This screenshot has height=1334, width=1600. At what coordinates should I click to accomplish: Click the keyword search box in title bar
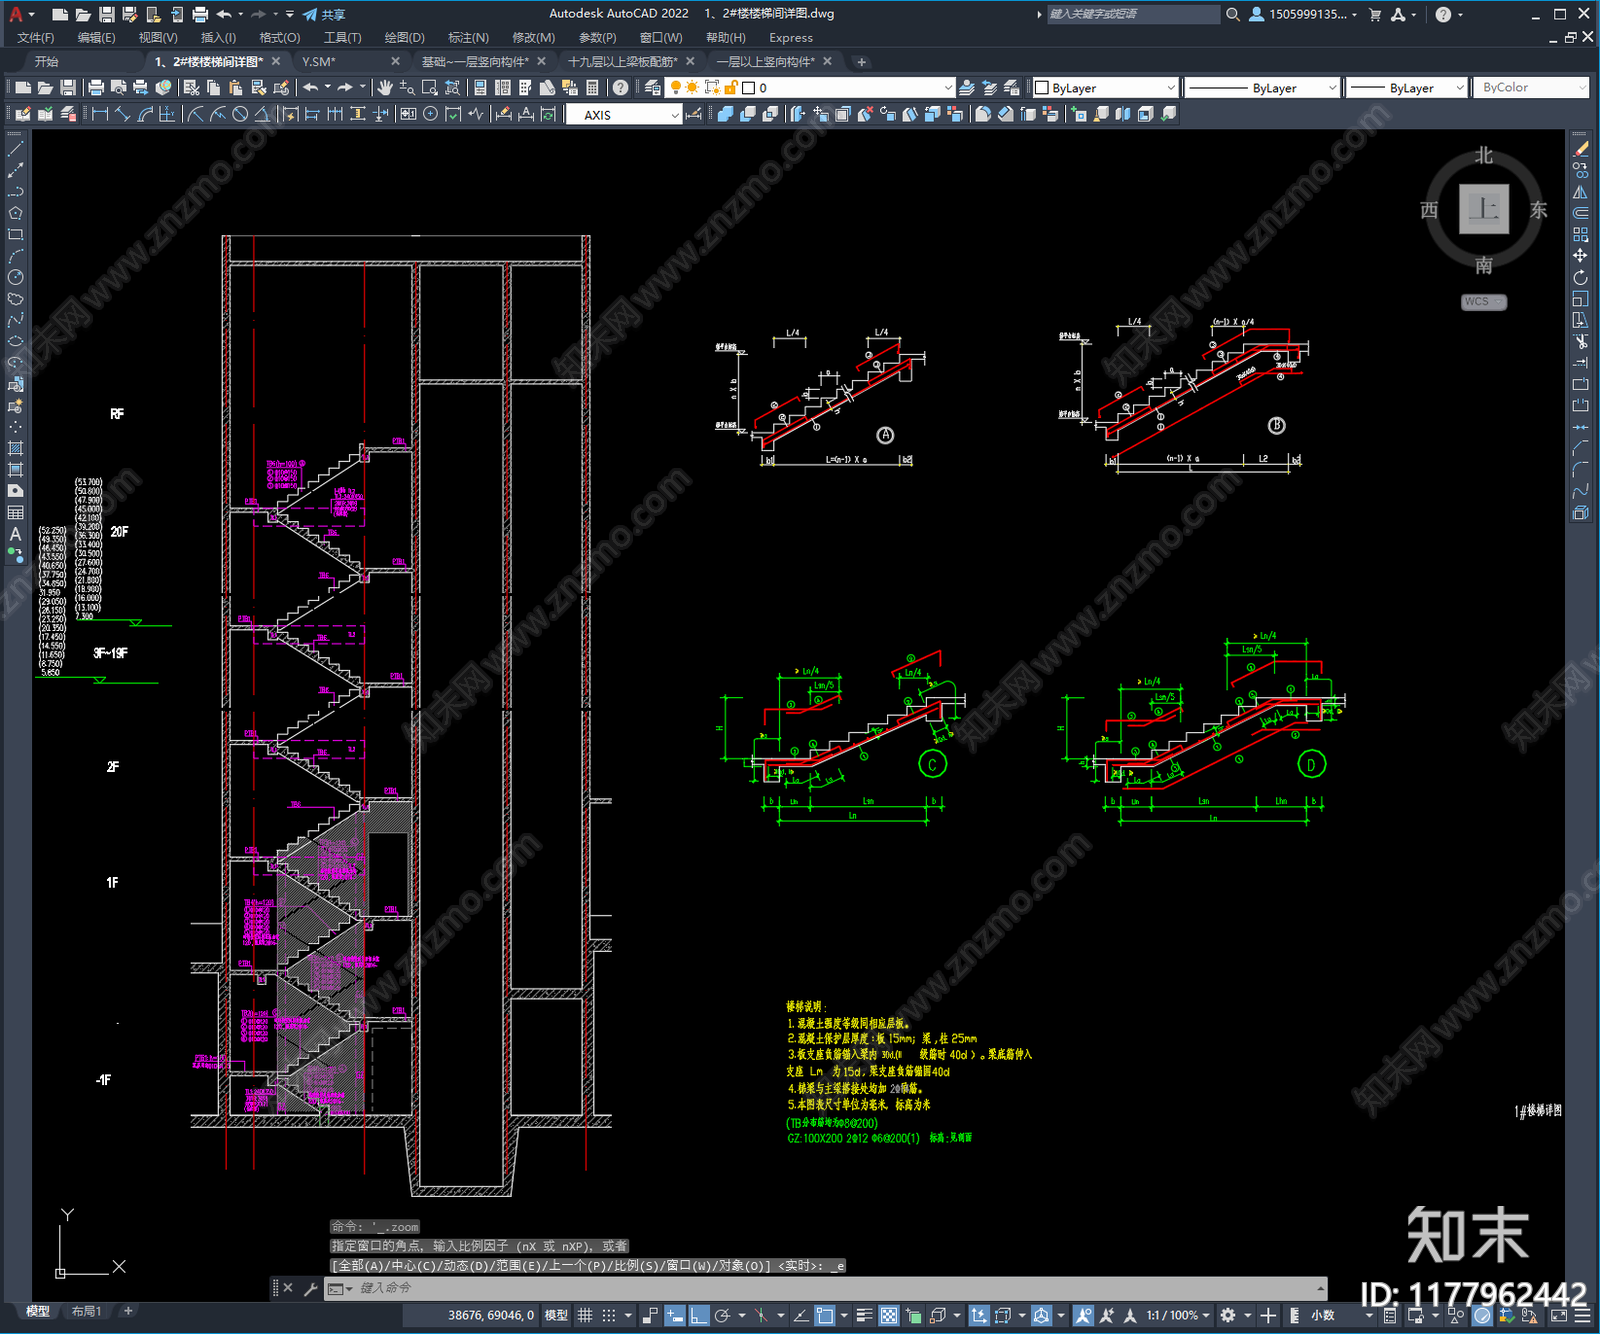click(1133, 14)
